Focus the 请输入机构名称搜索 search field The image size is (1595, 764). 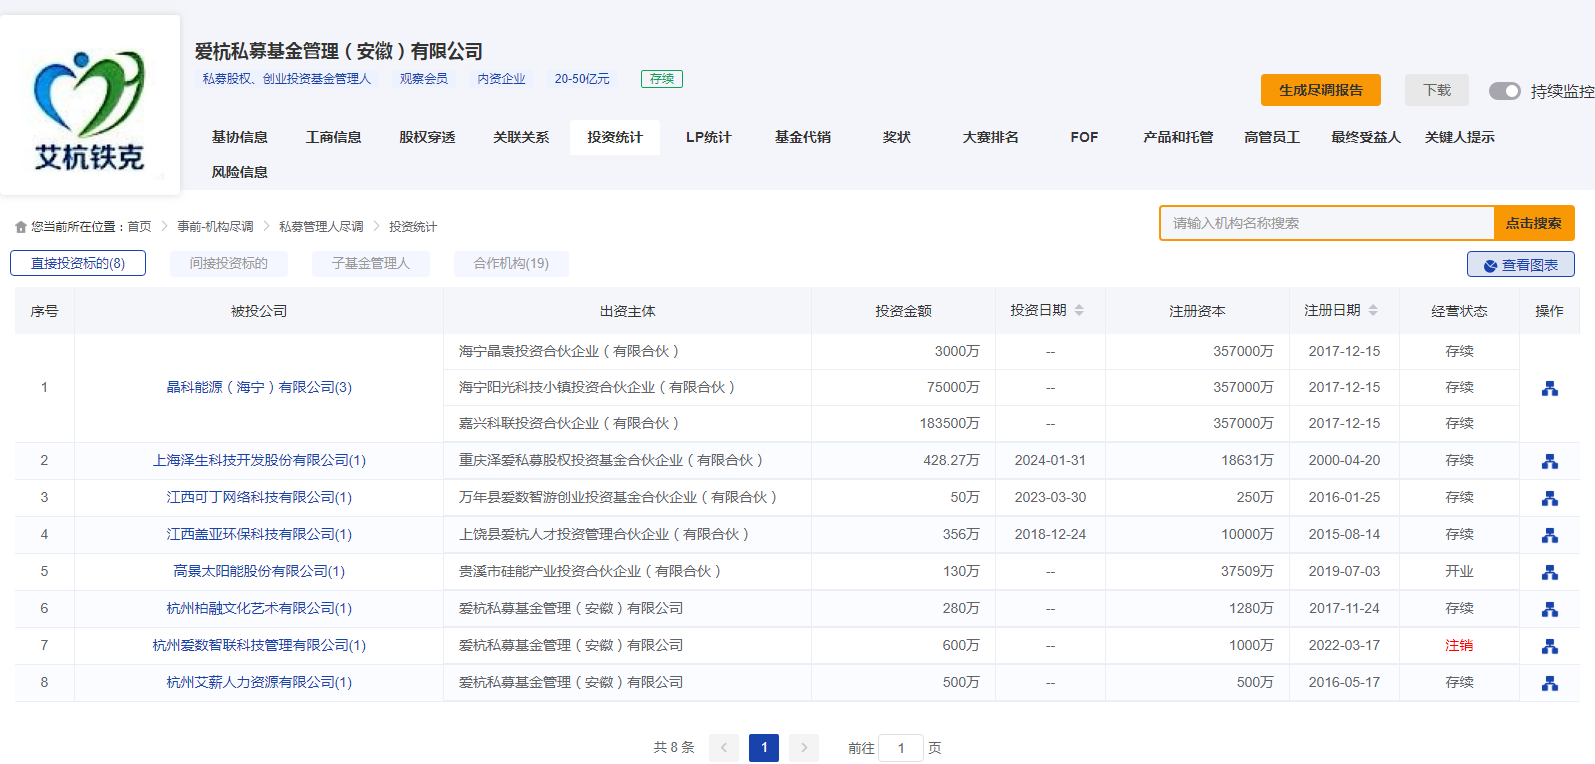pyautogui.click(x=1327, y=223)
